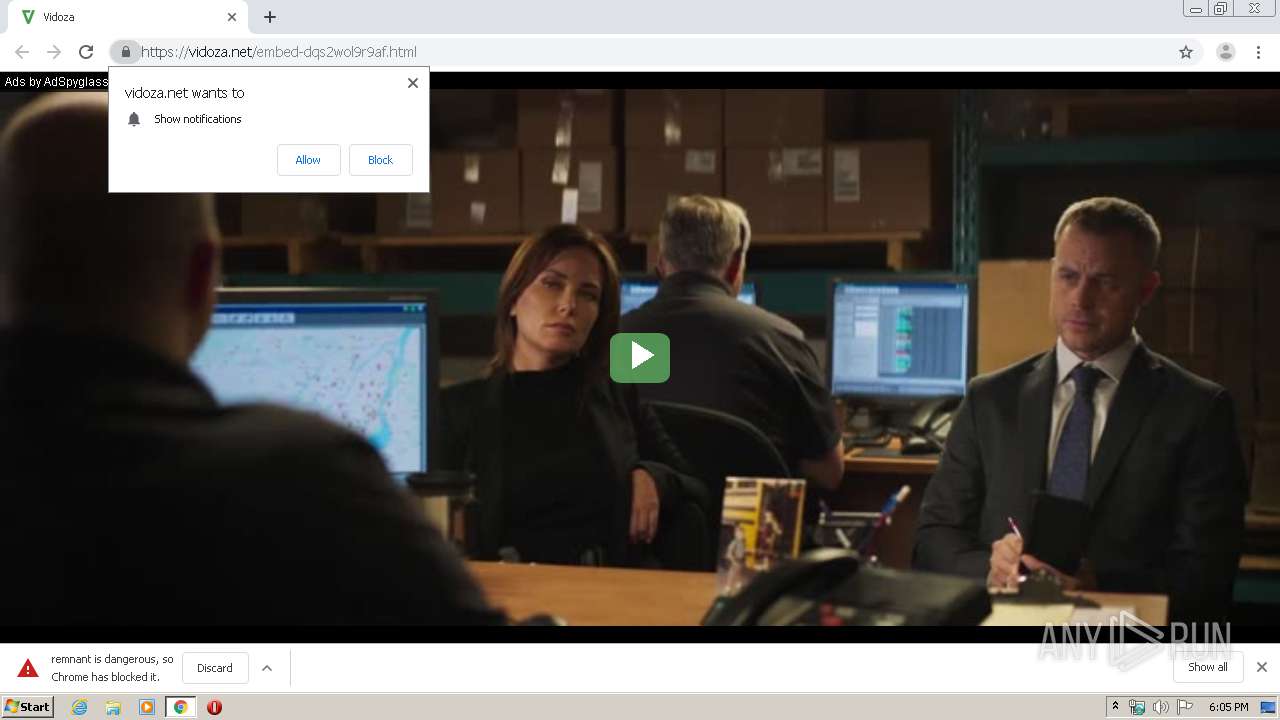Block notifications from vidoza.net

click(x=380, y=160)
